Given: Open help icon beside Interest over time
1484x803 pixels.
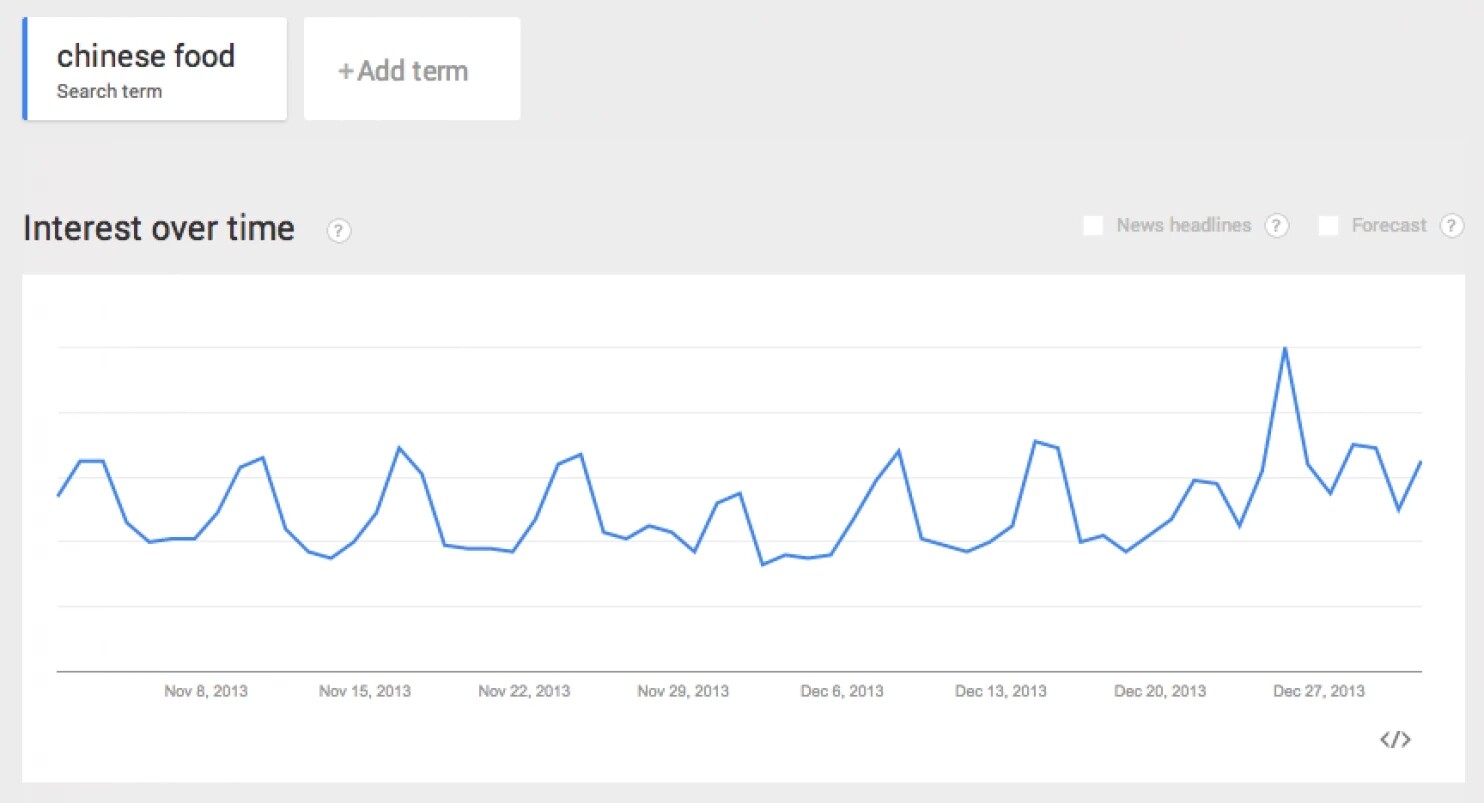Looking at the screenshot, I should click(339, 231).
